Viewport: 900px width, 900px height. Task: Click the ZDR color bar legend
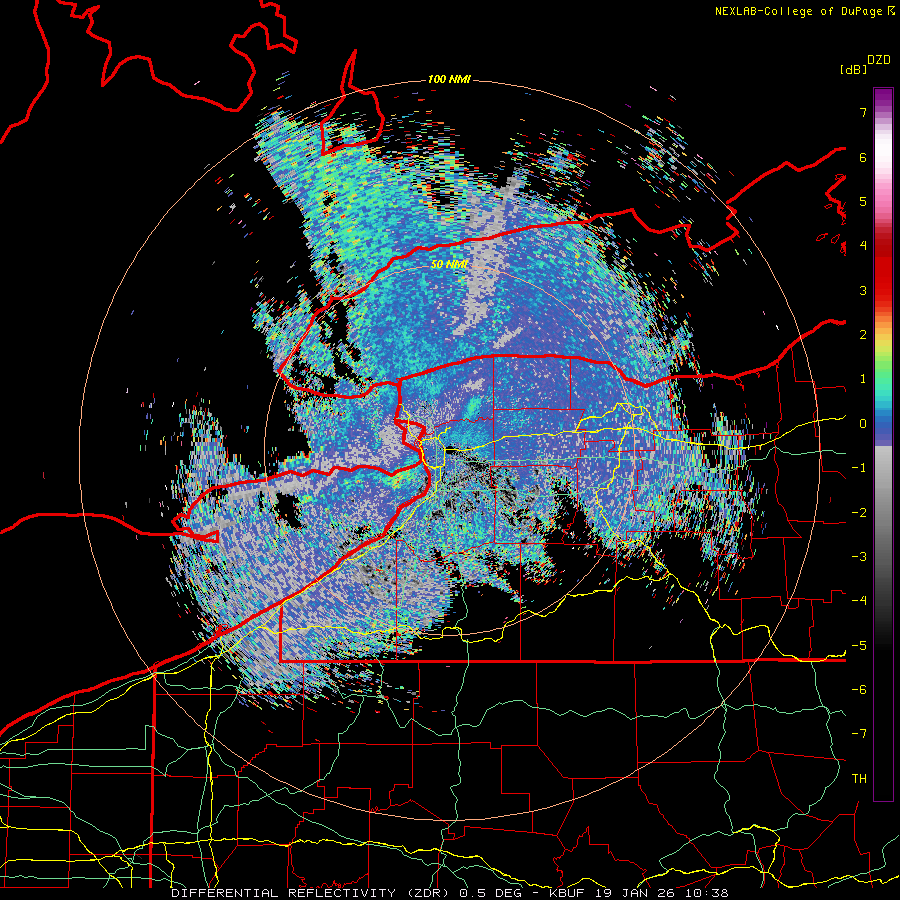click(x=883, y=444)
